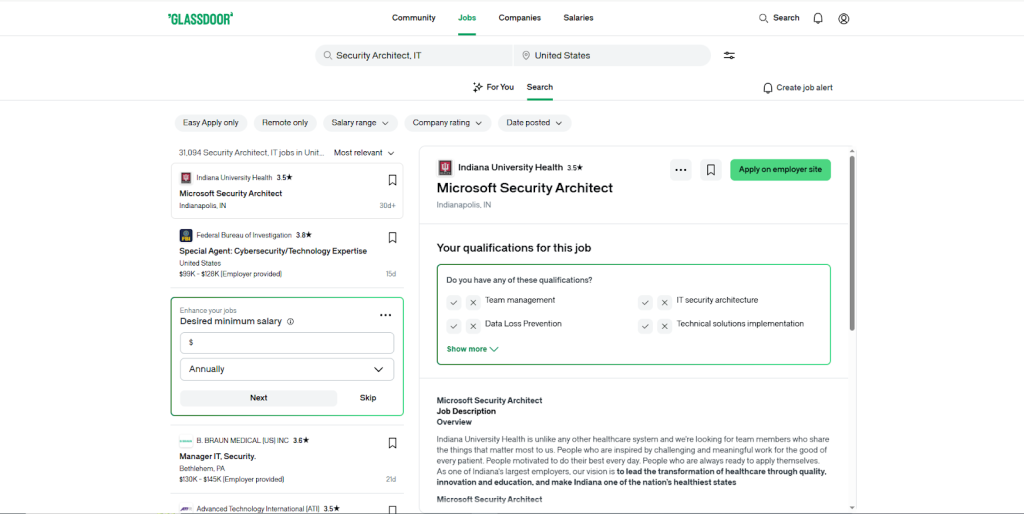This screenshot has height=514, width=1024.
Task: Toggle the Easy Apply only filter
Action: click(210, 123)
